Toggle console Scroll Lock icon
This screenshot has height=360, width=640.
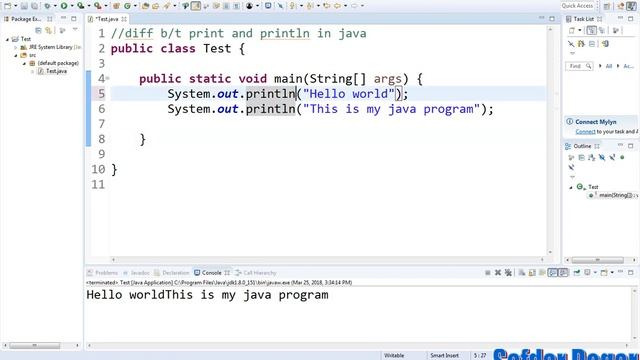point(532,273)
